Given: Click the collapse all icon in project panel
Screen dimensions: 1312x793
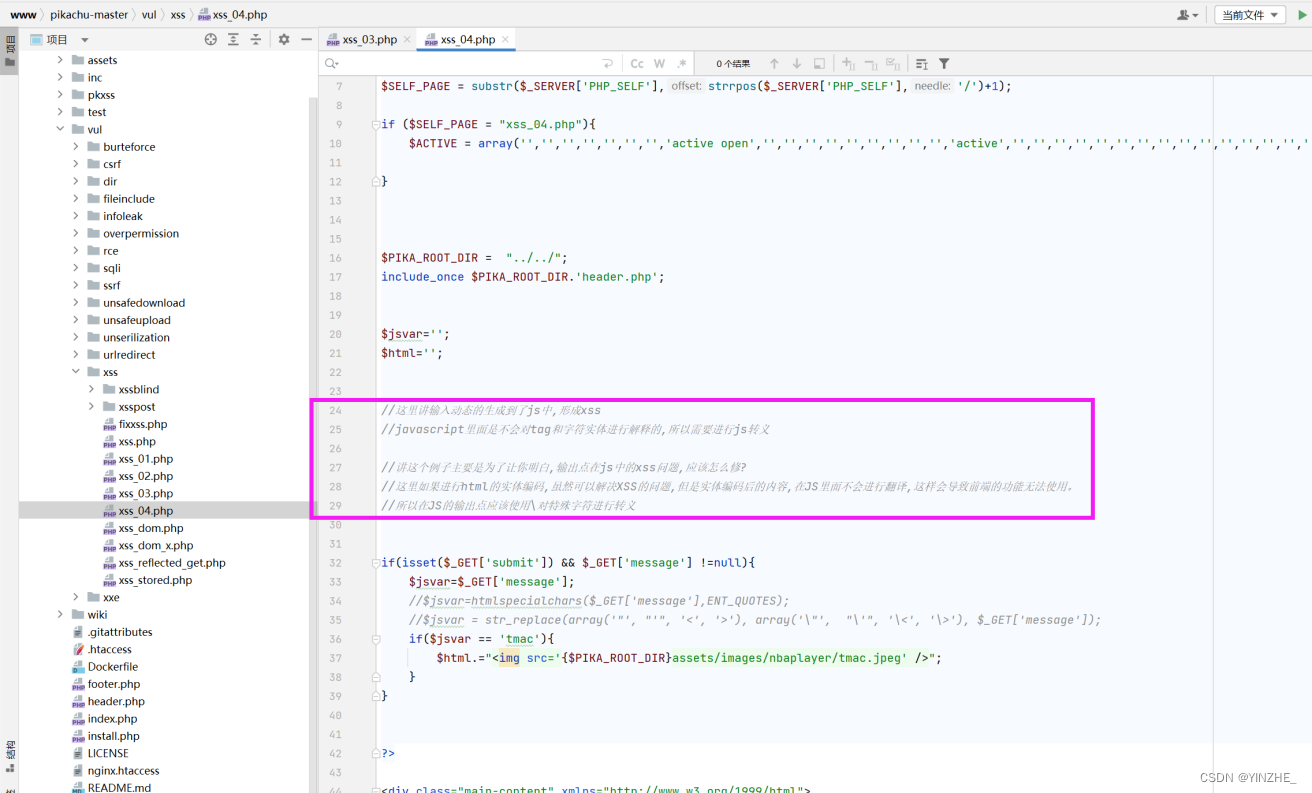Looking at the screenshot, I should coord(255,39).
